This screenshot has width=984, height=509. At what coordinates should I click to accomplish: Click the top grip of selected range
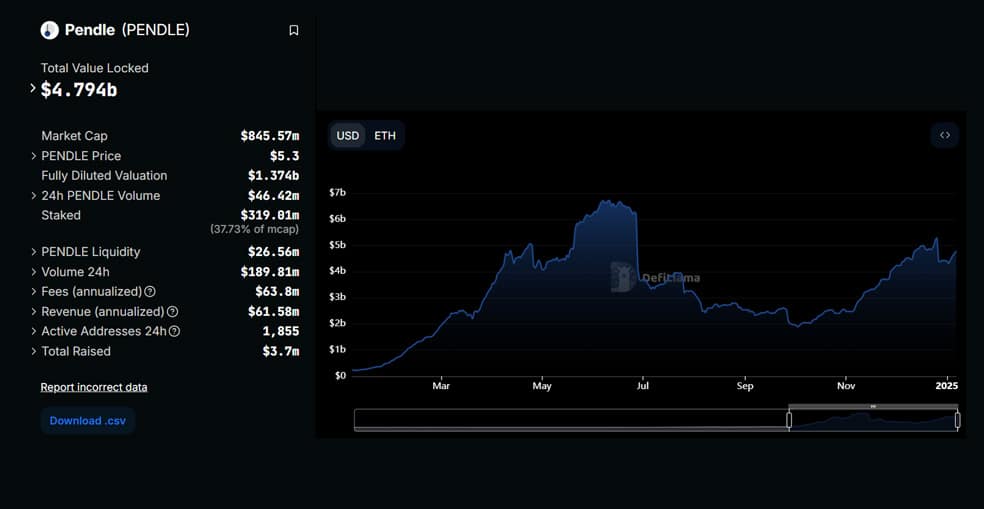873,407
